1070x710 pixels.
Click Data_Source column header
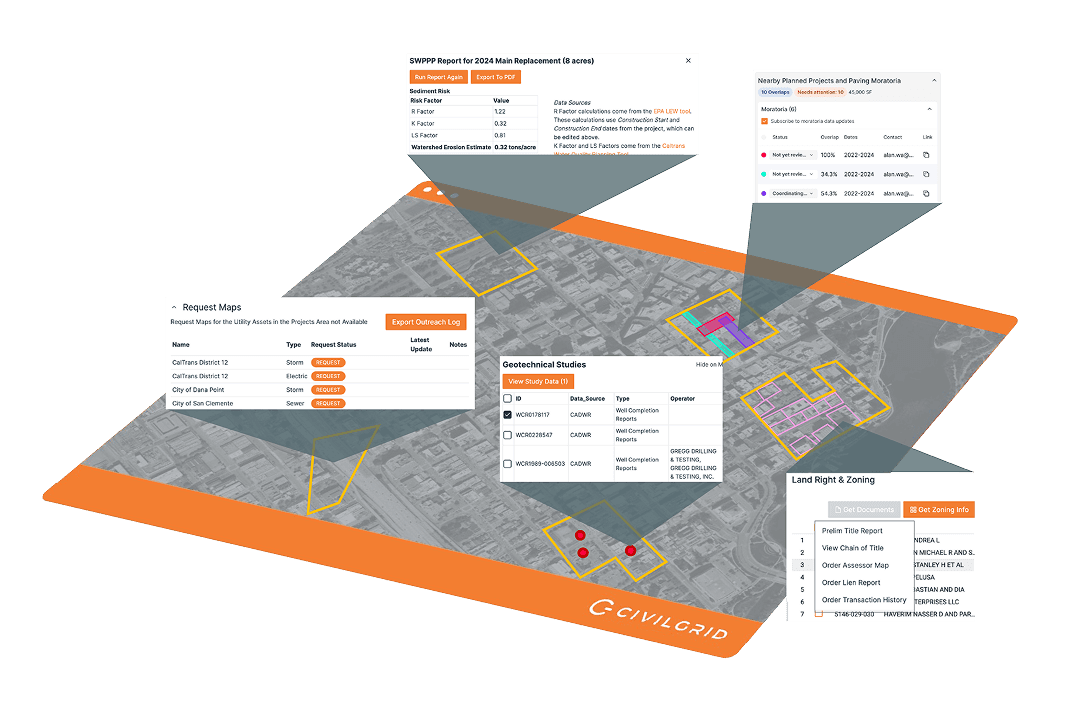(x=588, y=399)
